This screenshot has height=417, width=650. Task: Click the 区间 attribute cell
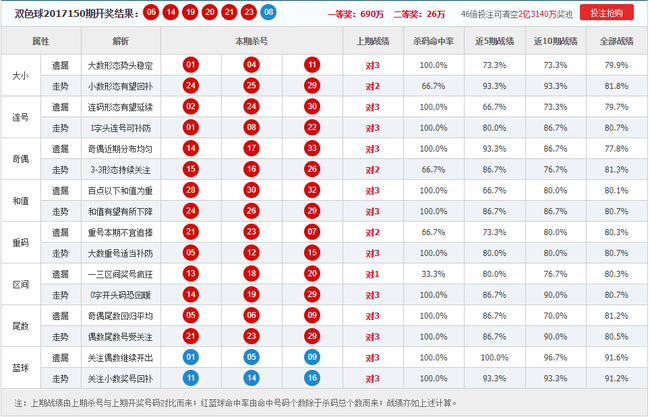(21, 284)
